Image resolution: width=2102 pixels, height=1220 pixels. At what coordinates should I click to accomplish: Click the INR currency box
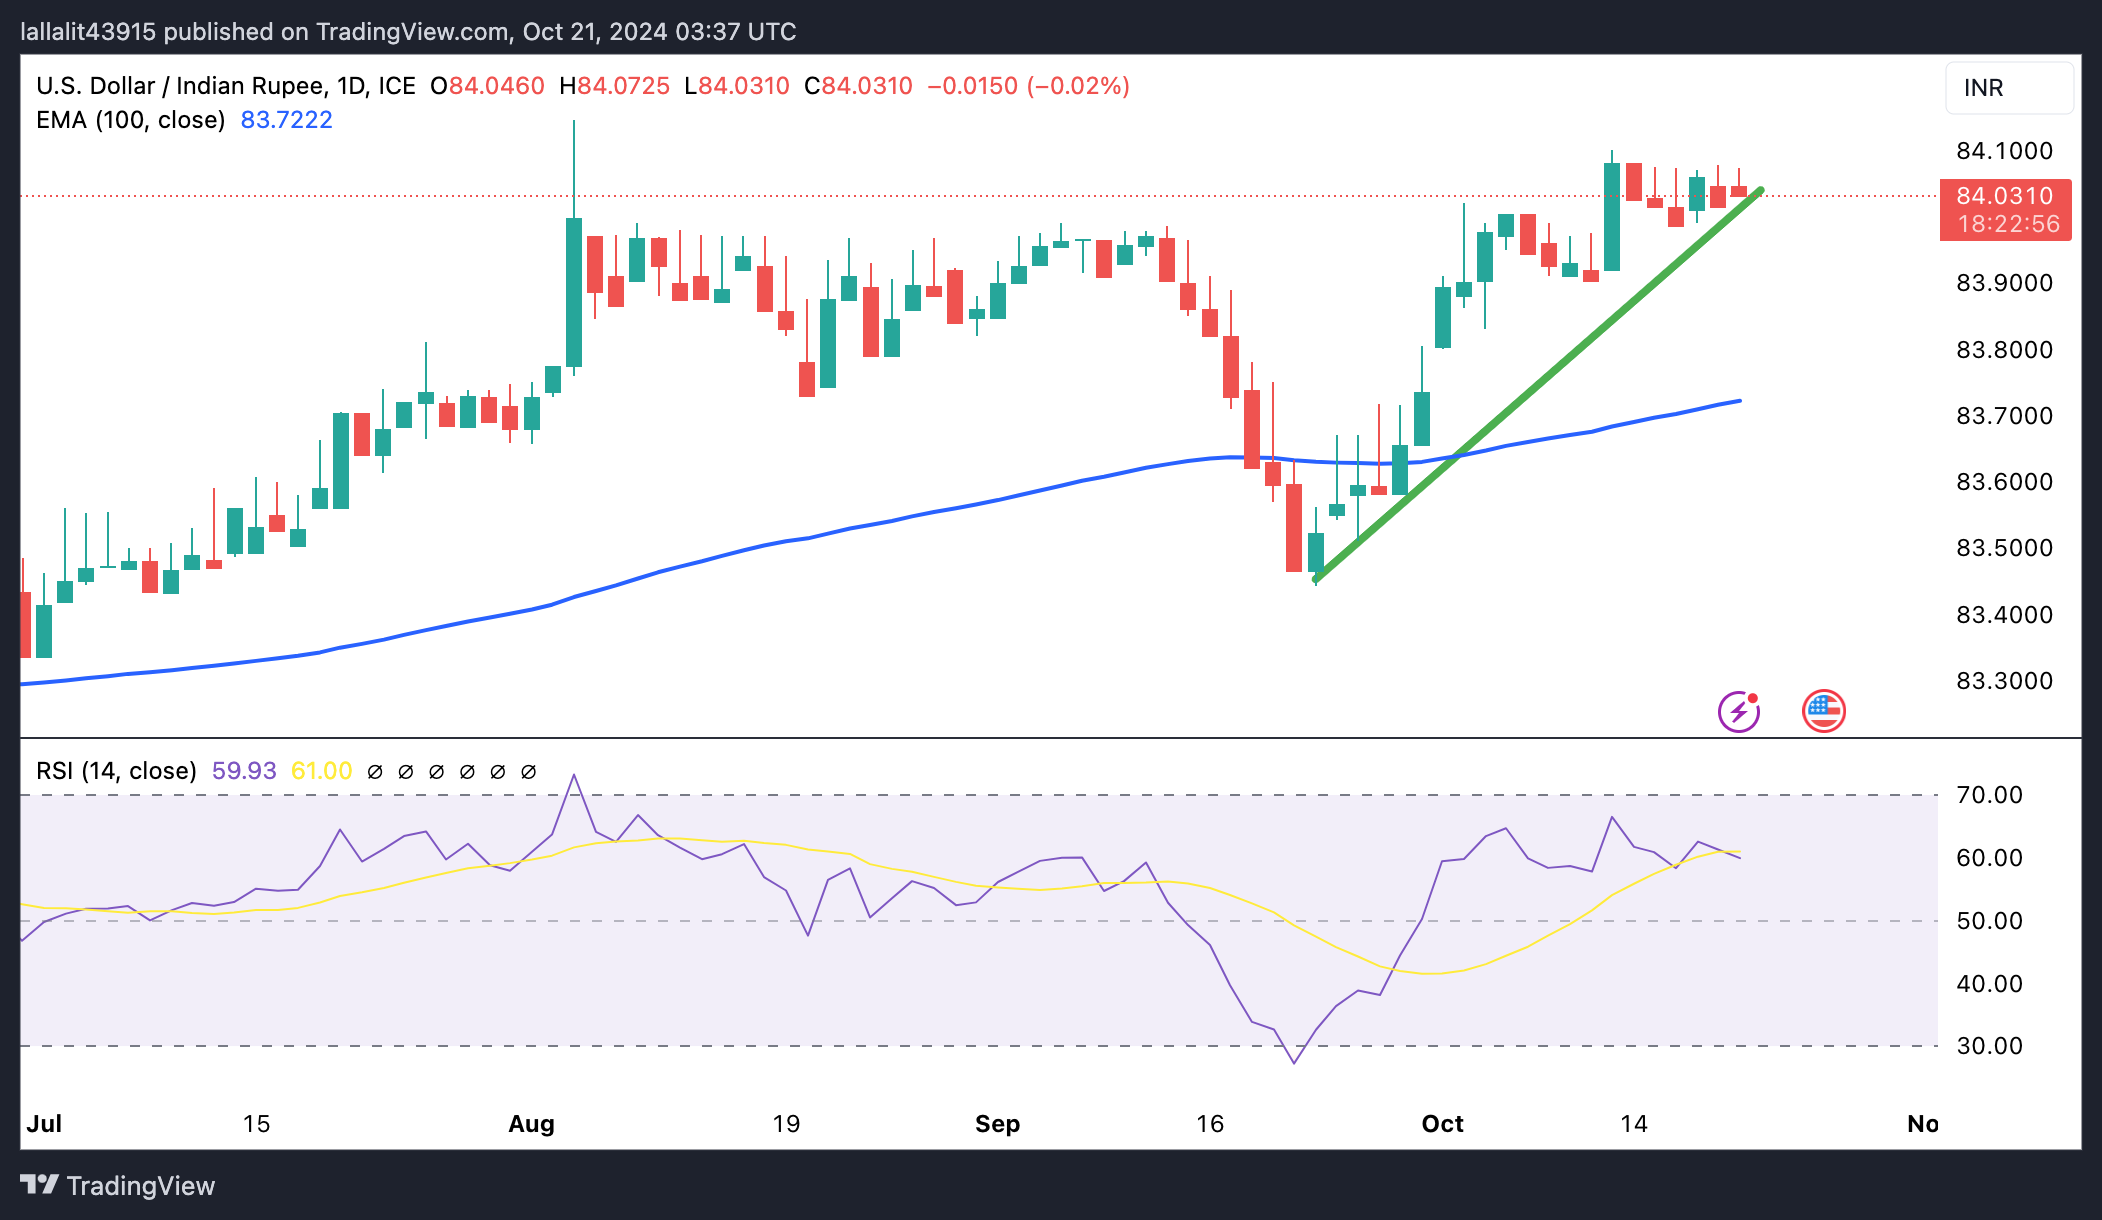point(2008,88)
